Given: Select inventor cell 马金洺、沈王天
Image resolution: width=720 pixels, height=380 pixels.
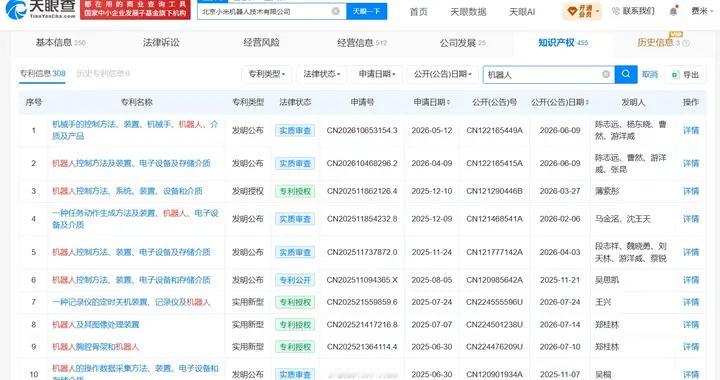Looking at the screenshot, I should click(x=623, y=219).
